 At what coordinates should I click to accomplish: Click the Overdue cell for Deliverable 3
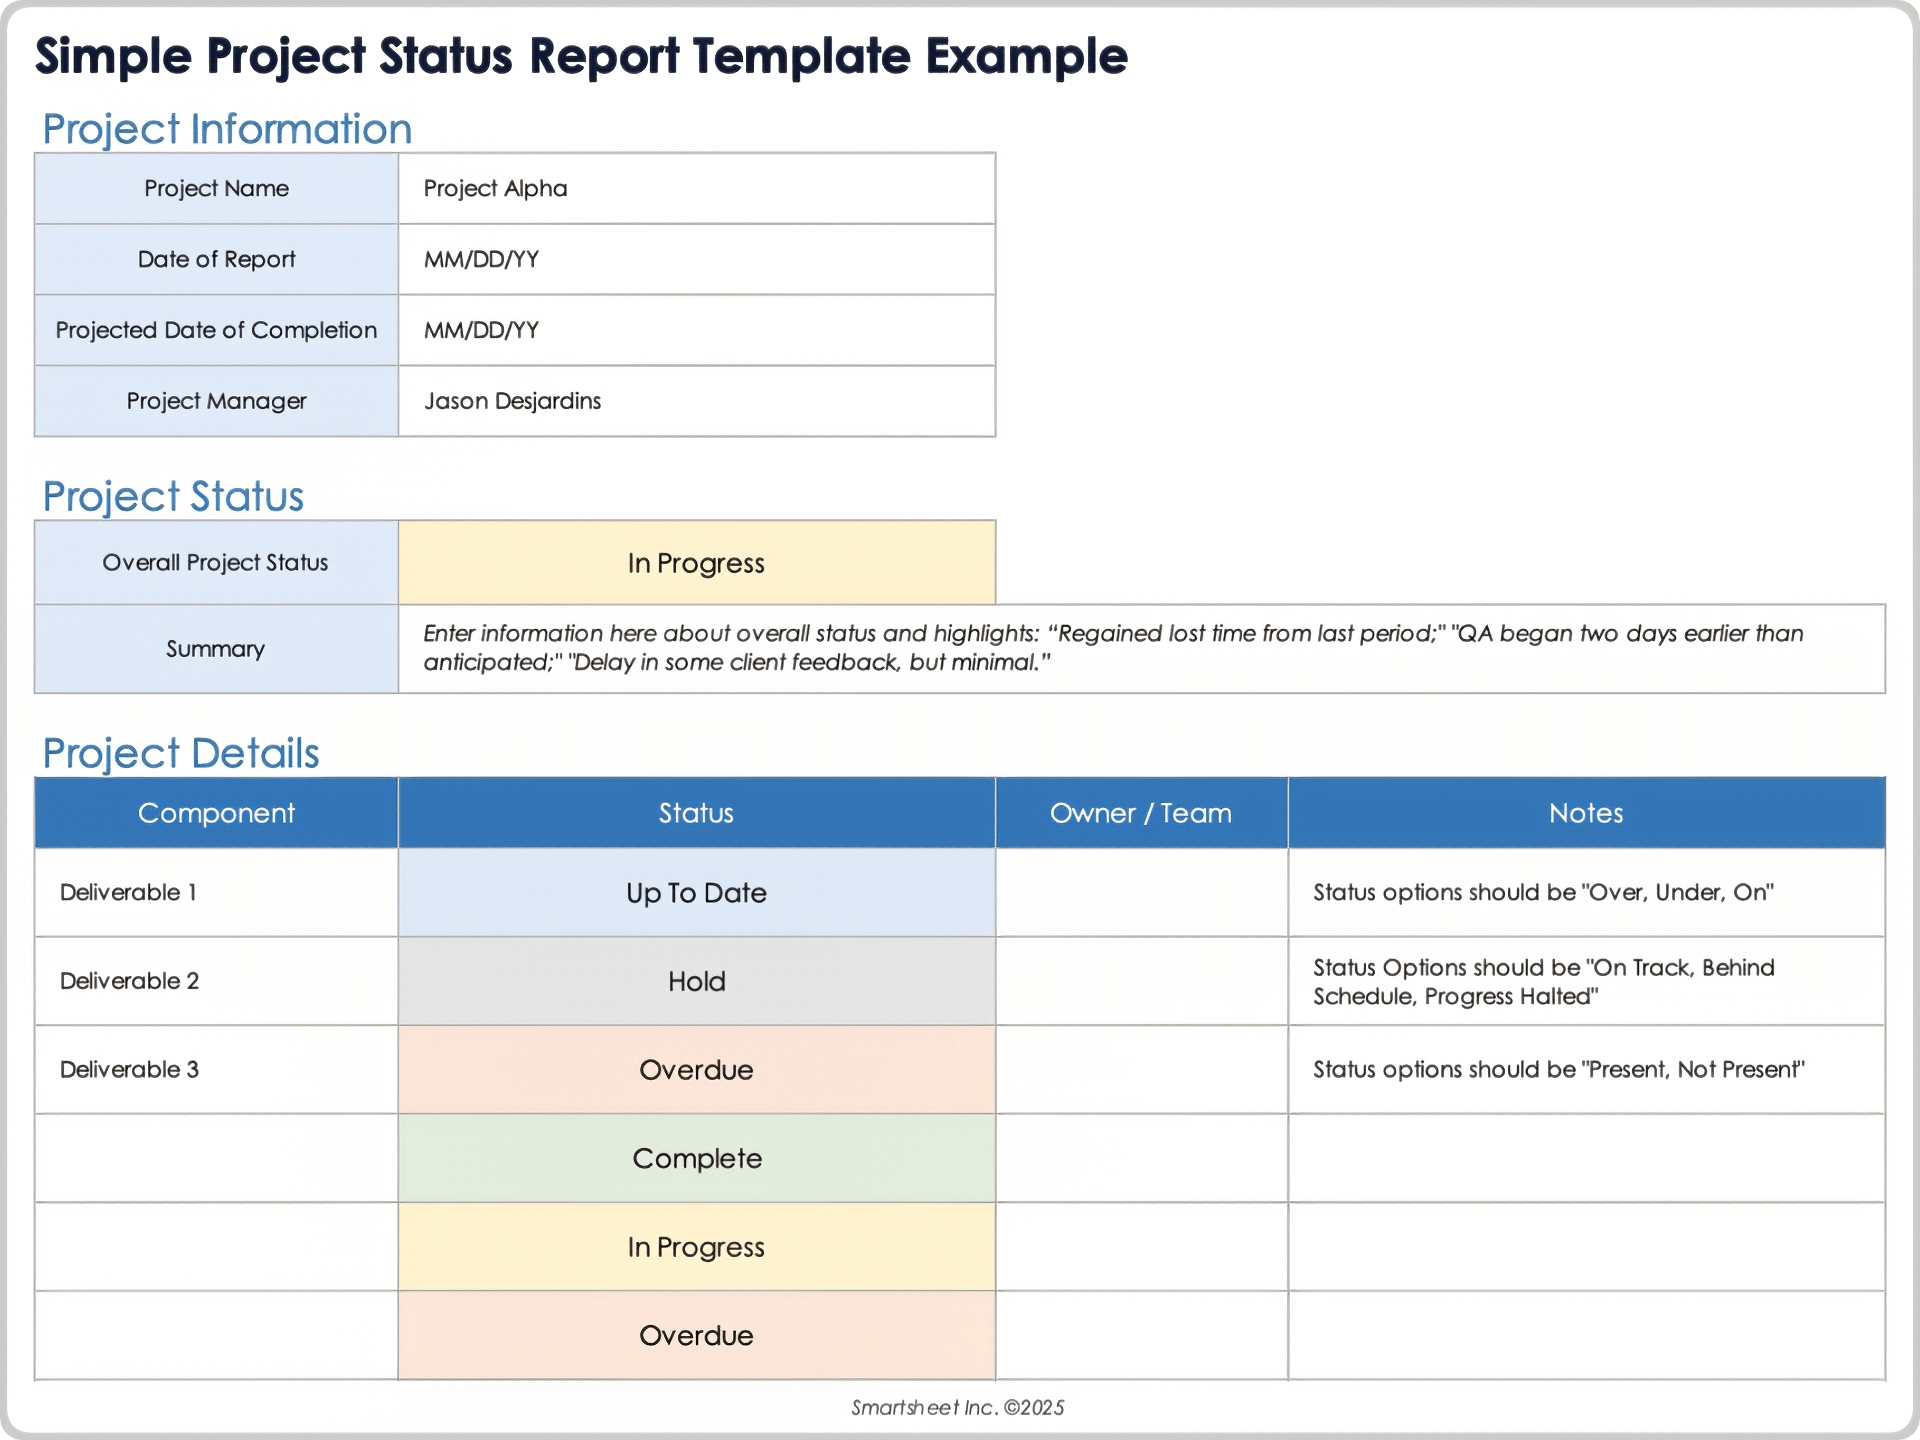pyautogui.click(x=695, y=1069)
